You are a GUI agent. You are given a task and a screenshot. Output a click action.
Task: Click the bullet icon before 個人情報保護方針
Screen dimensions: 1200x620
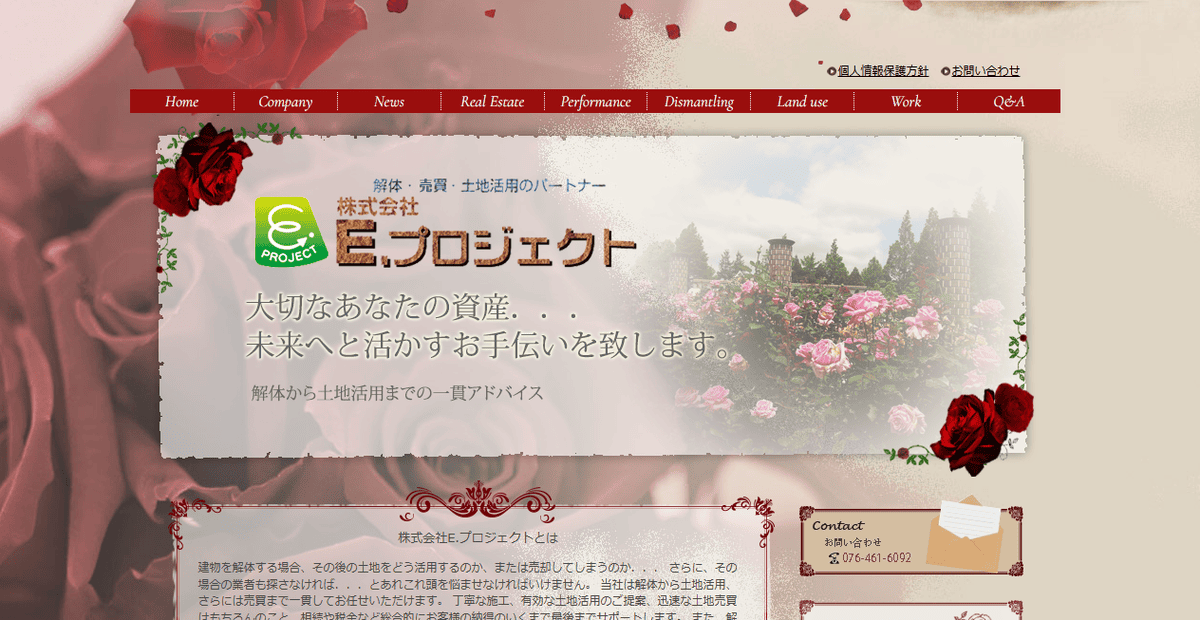click(832, 71)
